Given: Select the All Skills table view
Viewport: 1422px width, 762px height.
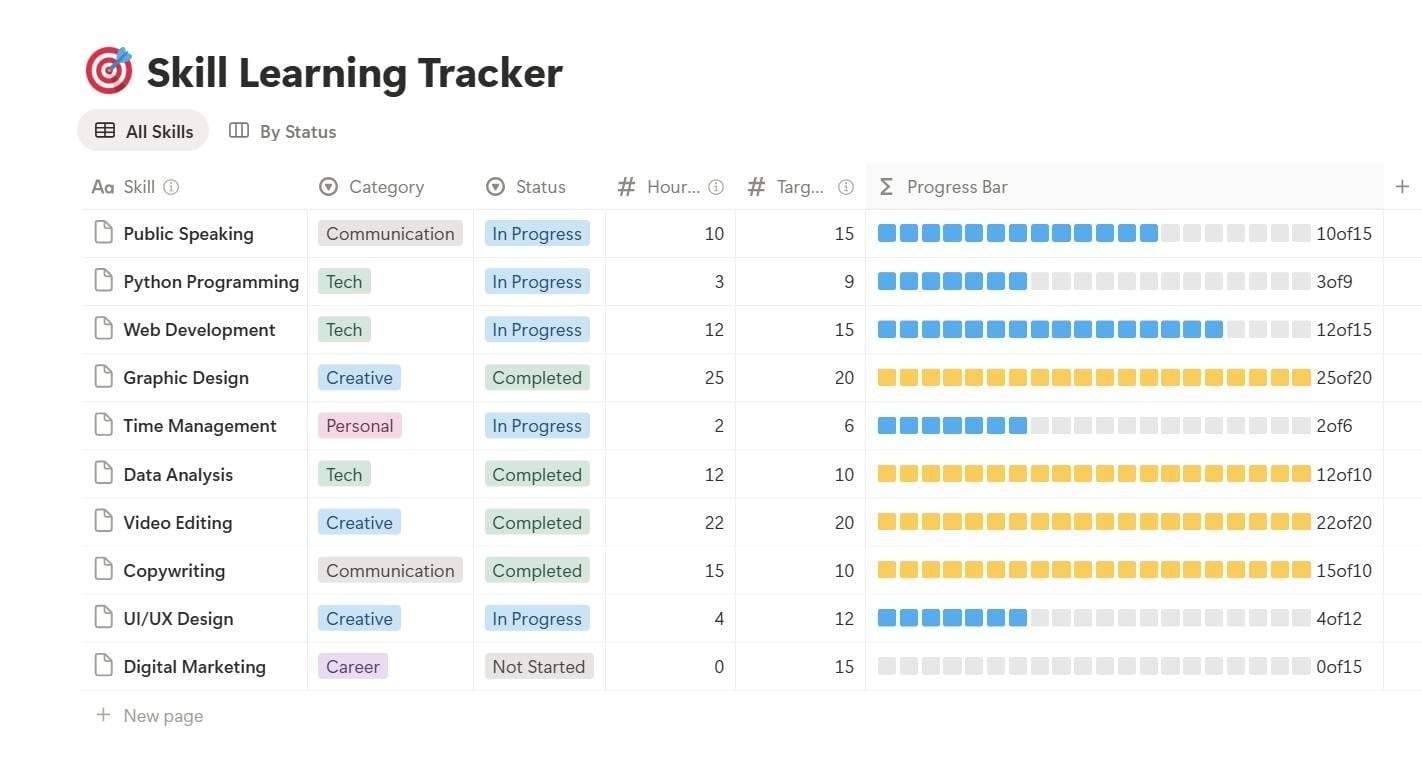Looking at the screenshot, I should click(x=143, y=131).
